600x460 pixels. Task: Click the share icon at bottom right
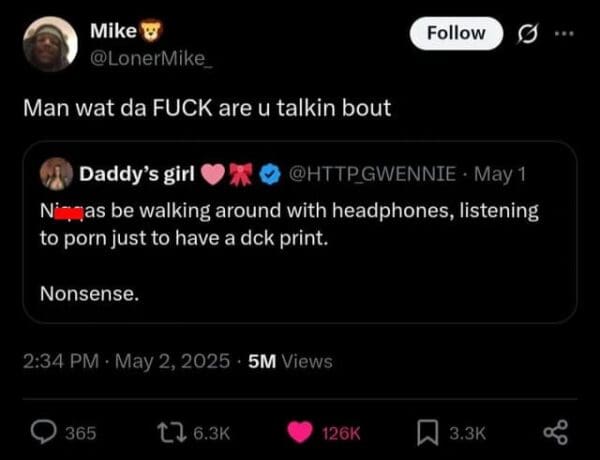tap(552, 432)
